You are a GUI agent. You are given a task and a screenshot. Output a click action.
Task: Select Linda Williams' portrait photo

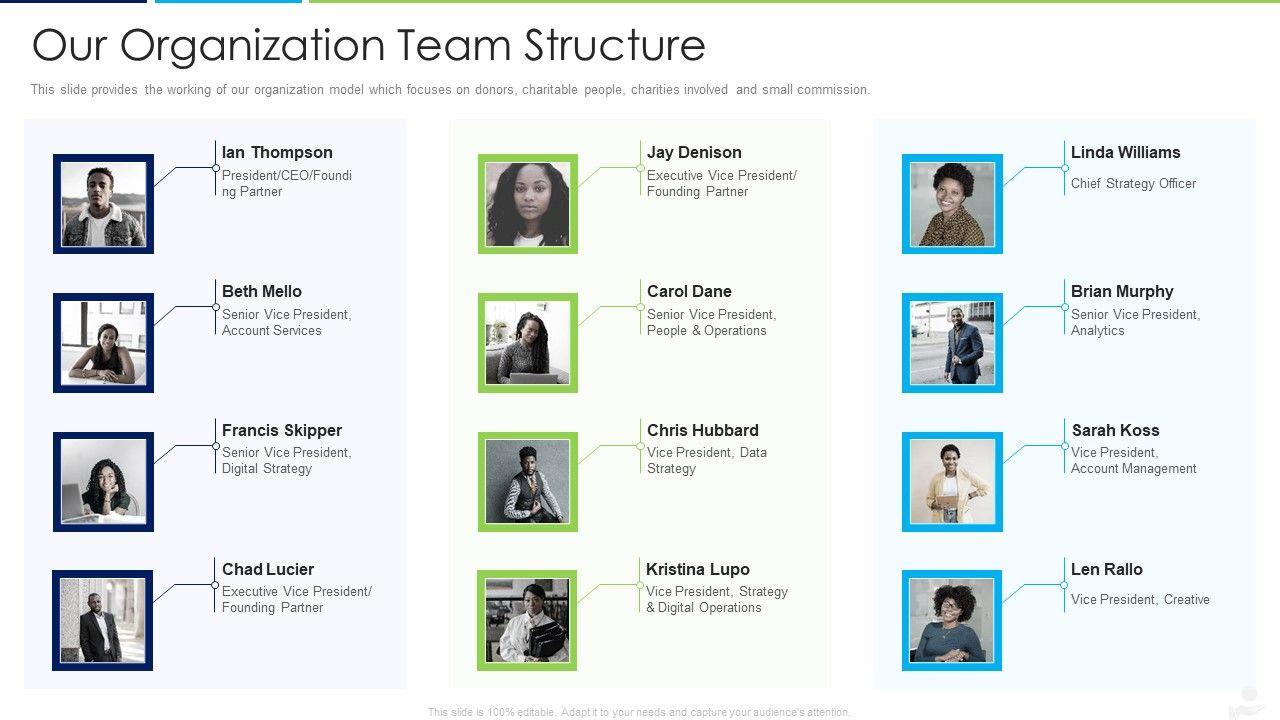pos(952,204)
